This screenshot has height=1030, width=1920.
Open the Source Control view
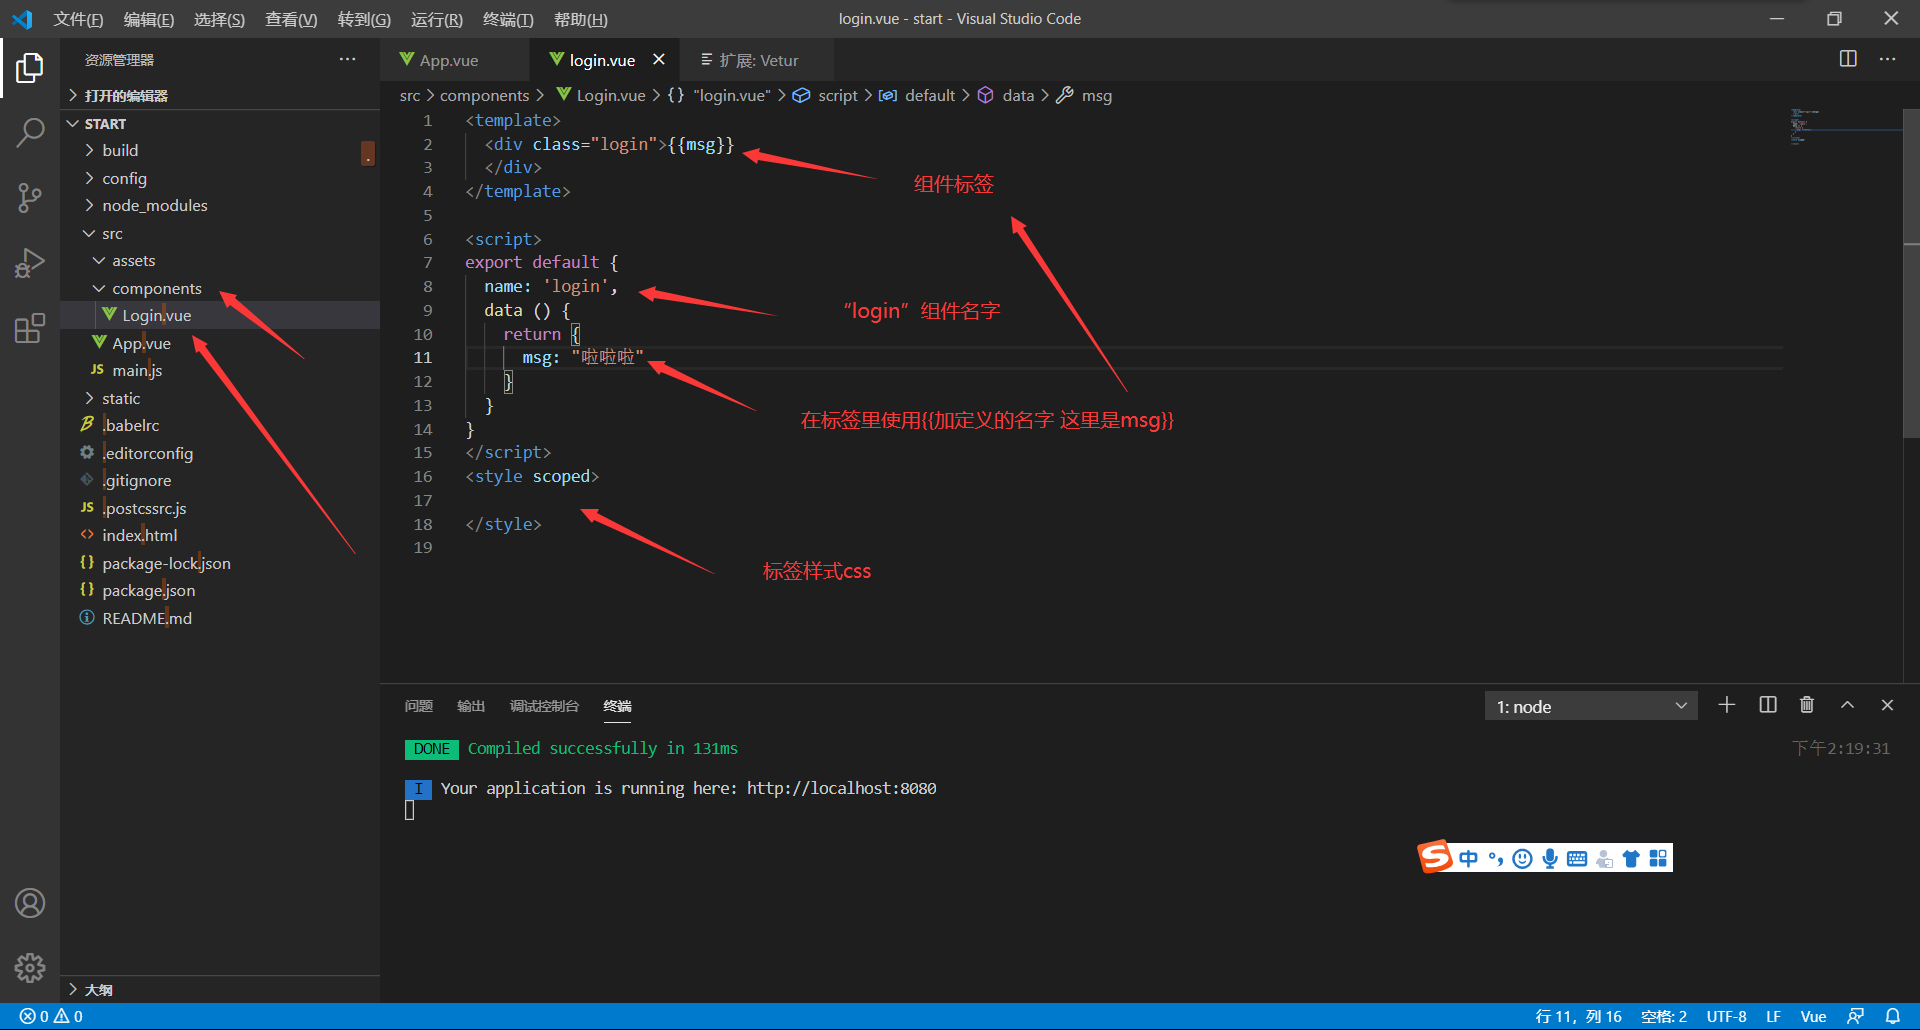pyautogui.click(x=30, y=197)
